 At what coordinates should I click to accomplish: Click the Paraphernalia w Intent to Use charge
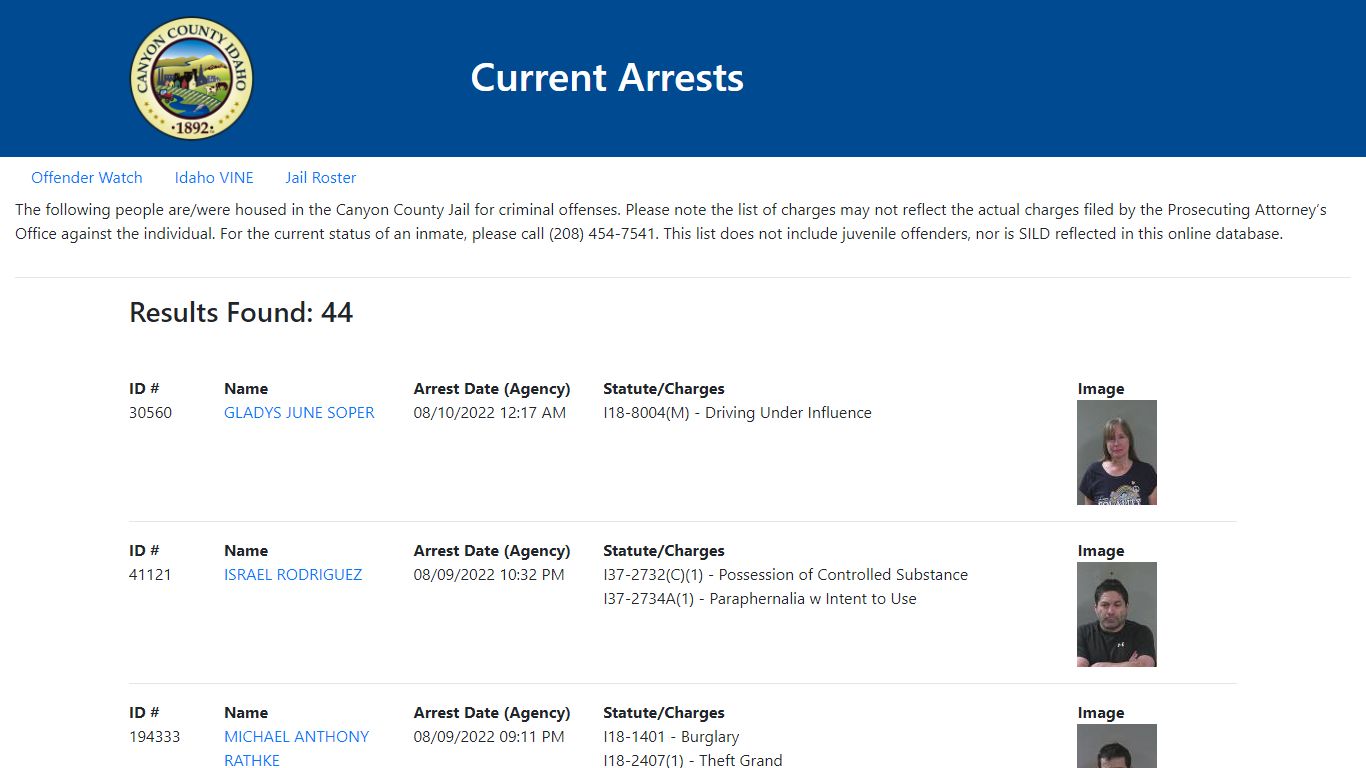pos(760,599)
